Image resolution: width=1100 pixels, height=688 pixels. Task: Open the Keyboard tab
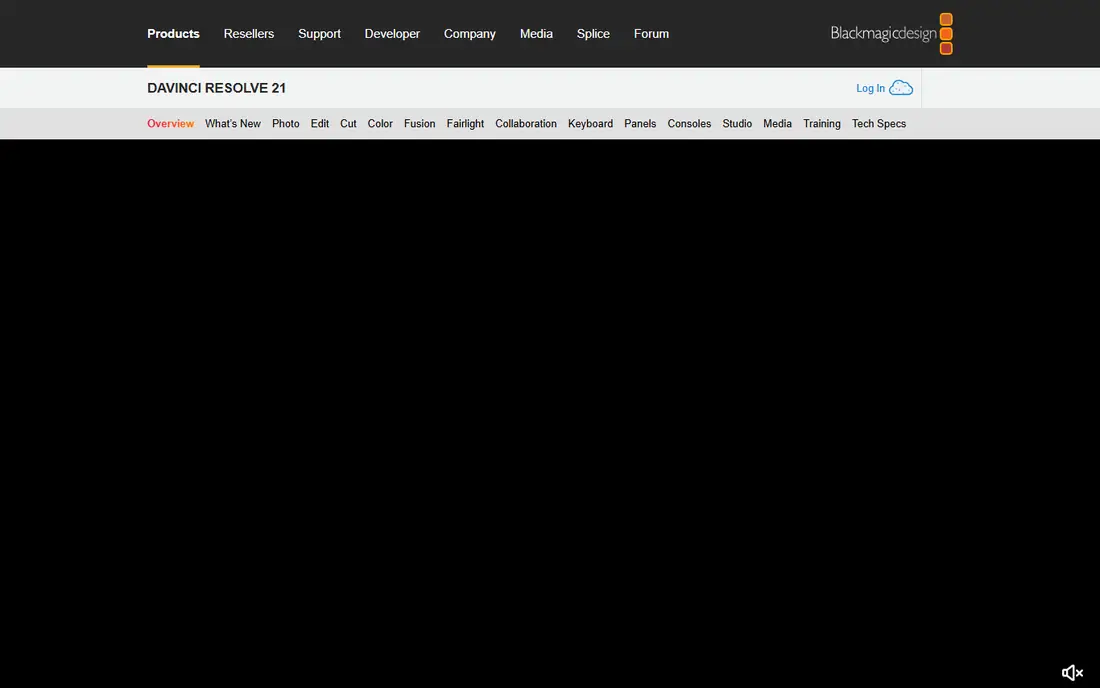click(590, 123)
